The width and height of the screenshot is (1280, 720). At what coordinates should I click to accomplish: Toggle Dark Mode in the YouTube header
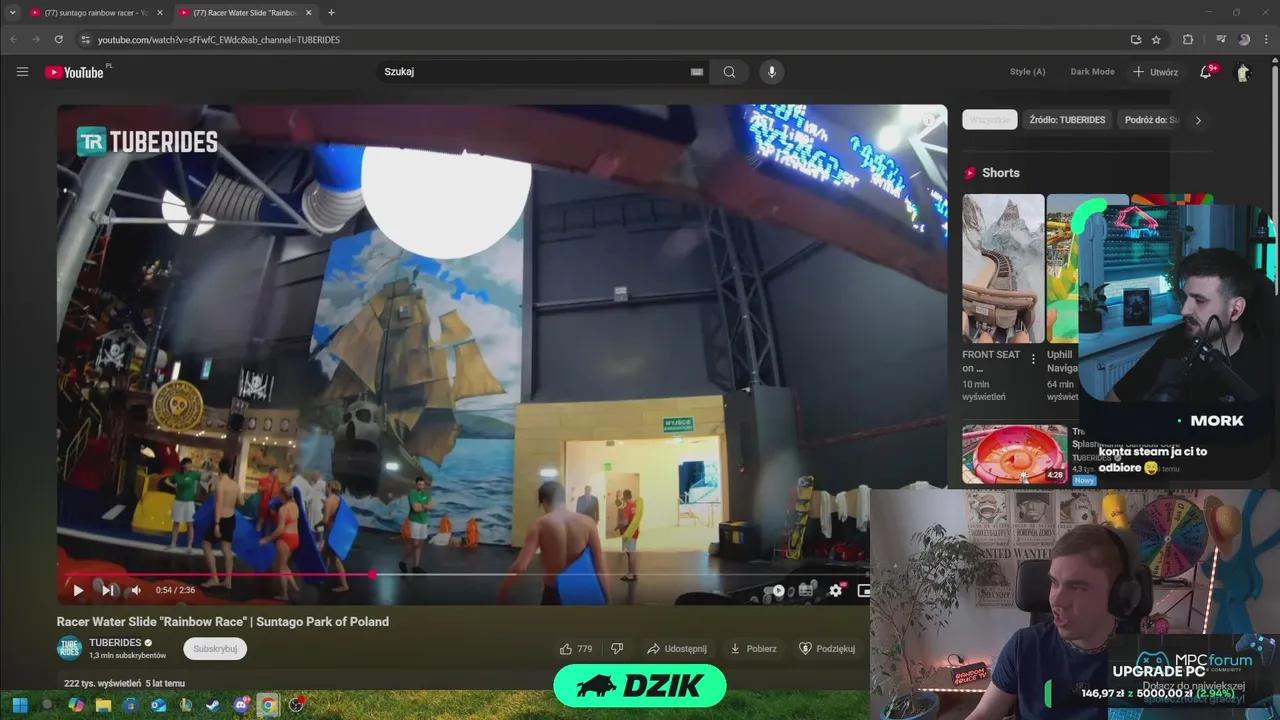1092,72
